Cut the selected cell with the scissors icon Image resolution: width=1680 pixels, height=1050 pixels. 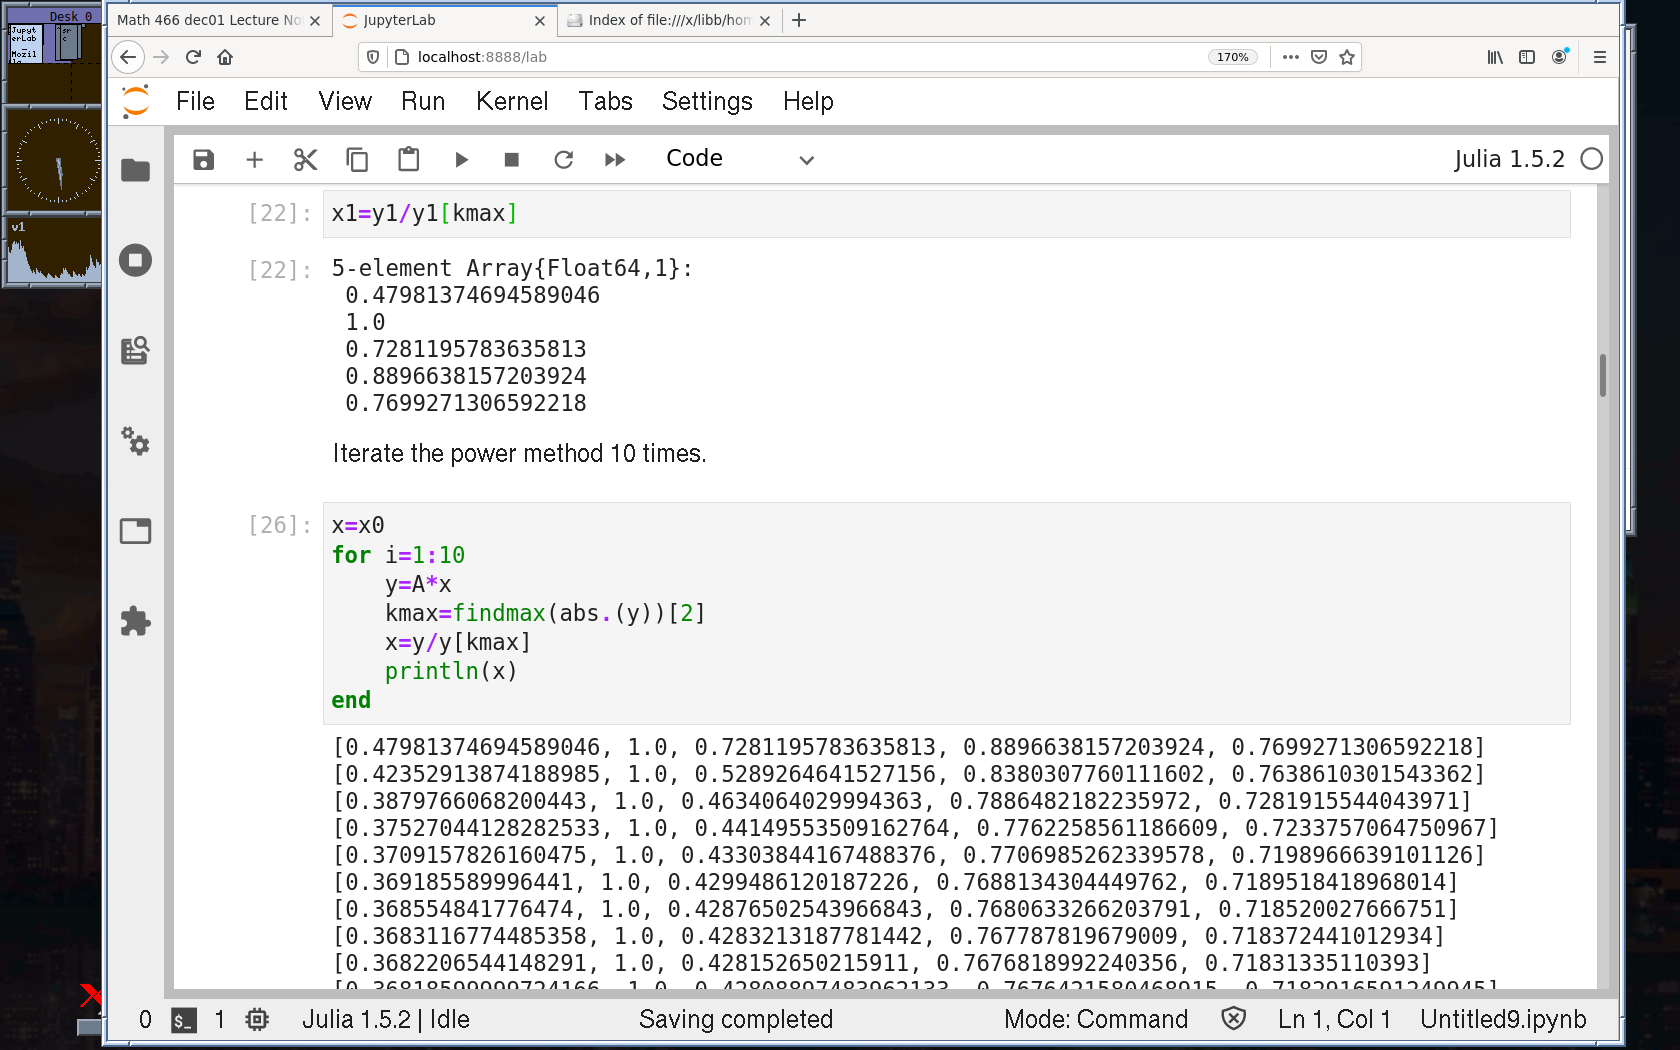(305, 160)
